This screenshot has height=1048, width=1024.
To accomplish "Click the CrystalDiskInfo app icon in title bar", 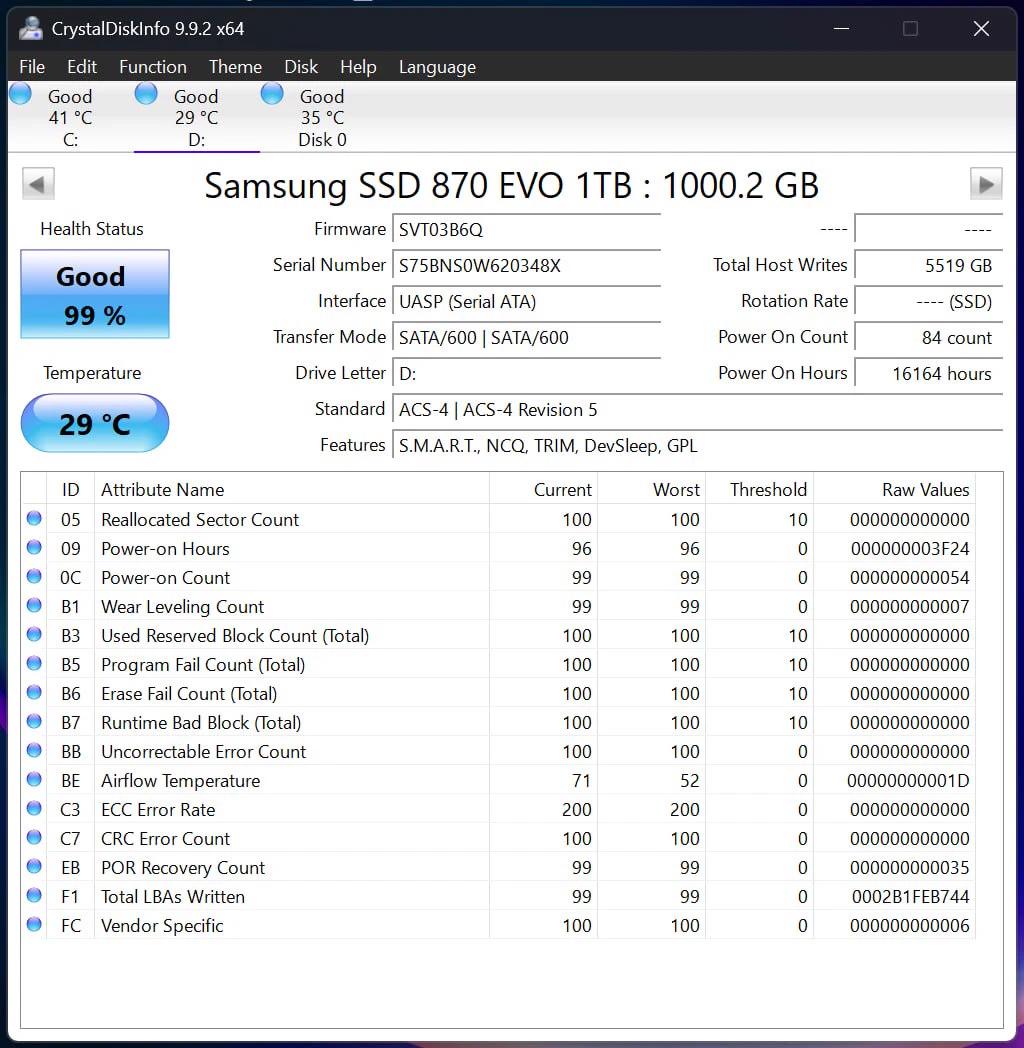I will coord(30,29).
